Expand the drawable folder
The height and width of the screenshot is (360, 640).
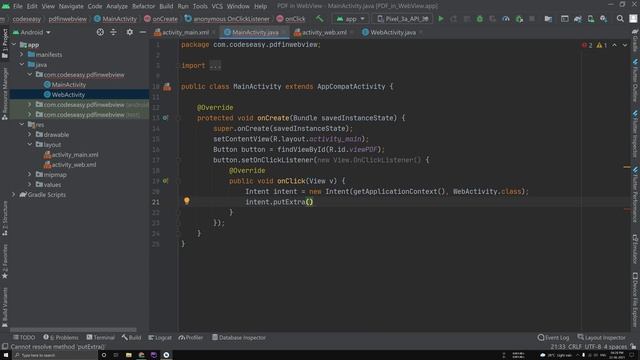(x=29, y=134)
